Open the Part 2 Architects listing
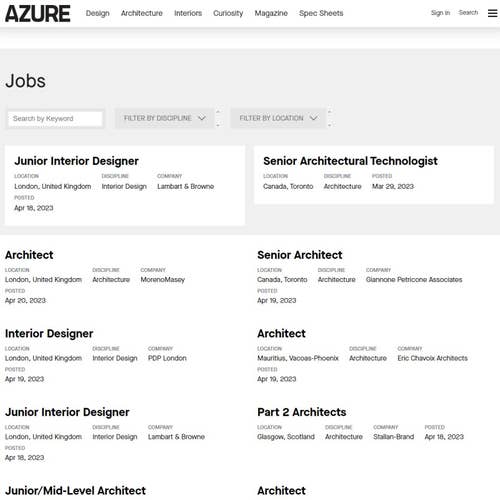 tap(302, 412)
